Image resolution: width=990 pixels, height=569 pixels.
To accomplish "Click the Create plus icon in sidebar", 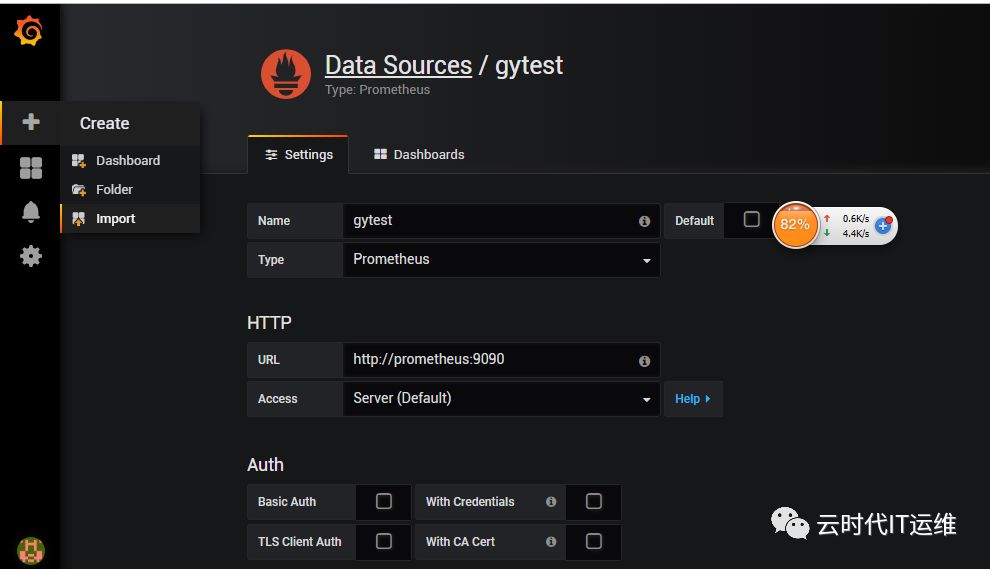I will click(31, 122).
